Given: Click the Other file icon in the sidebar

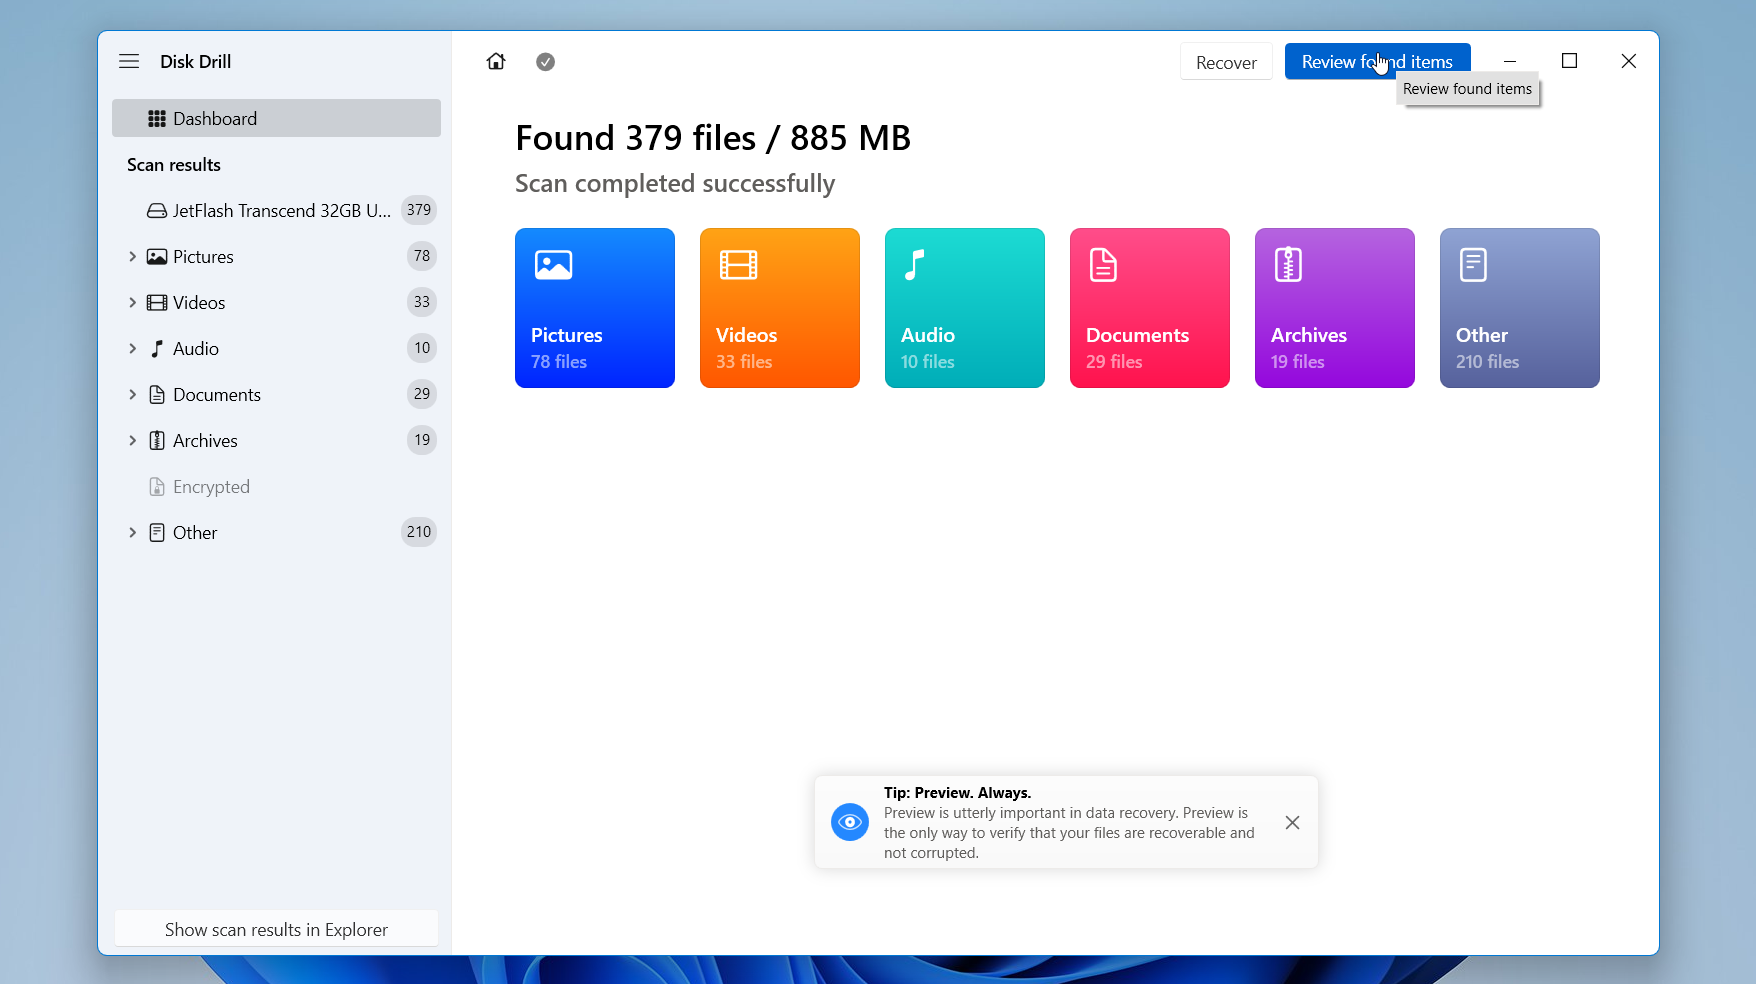Looking at the screenshot, I should (x=157, y=533).
